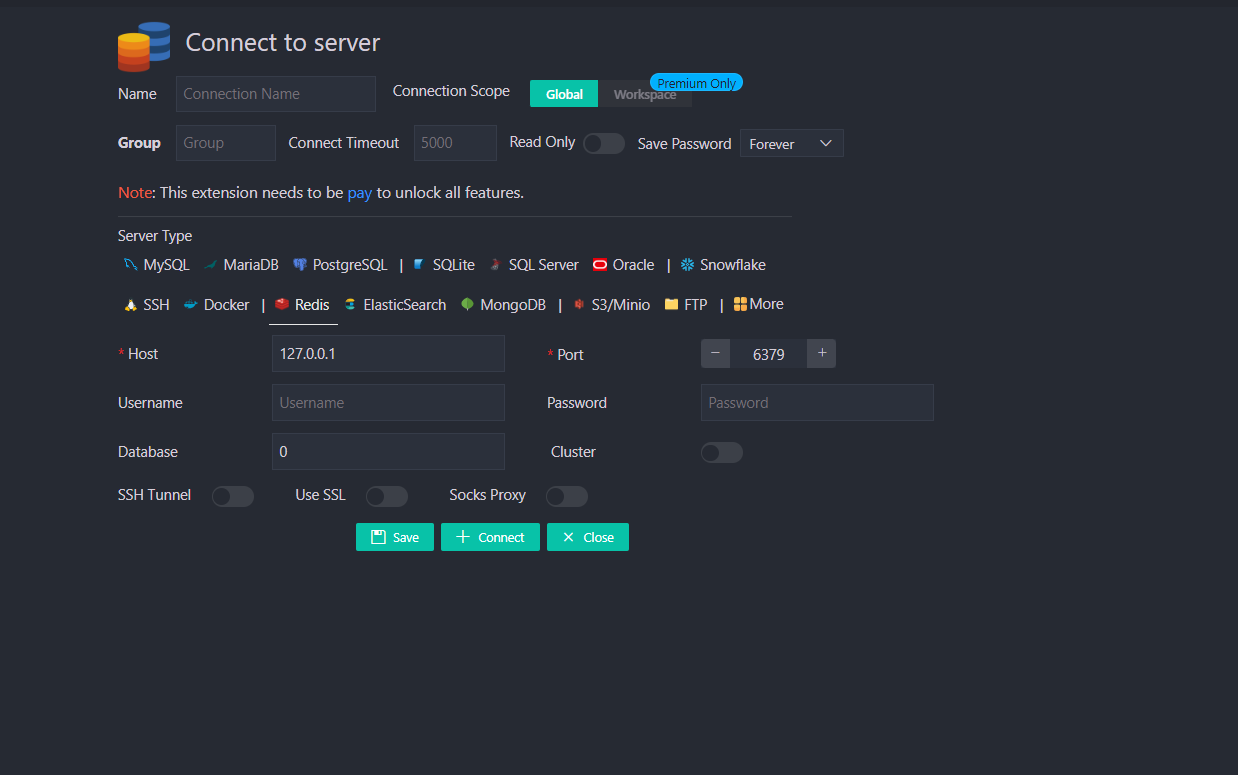Choose Oracle label server type
This screenshot has width=1238, height=775.
pyautogui.click(x=634, y=265)
